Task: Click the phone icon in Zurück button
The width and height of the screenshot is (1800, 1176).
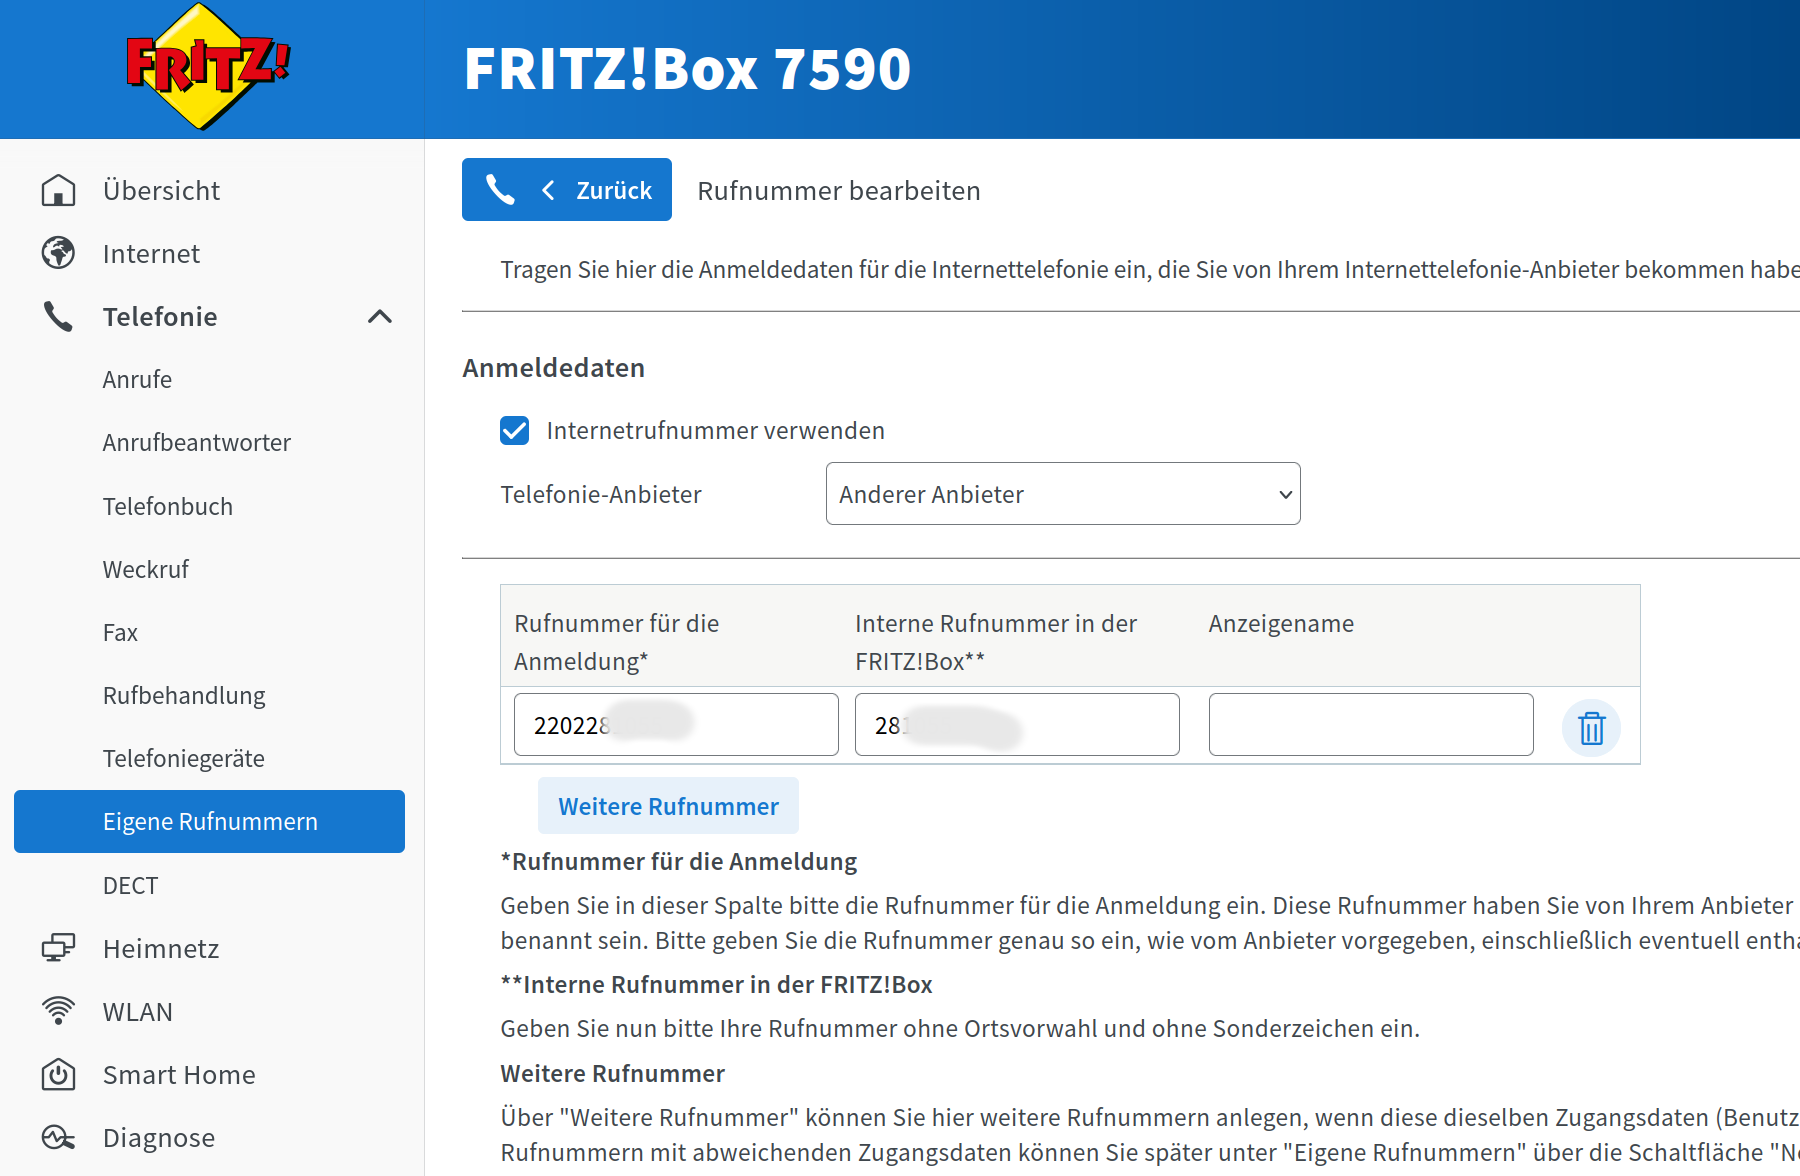Action: (x=500, y=189)
